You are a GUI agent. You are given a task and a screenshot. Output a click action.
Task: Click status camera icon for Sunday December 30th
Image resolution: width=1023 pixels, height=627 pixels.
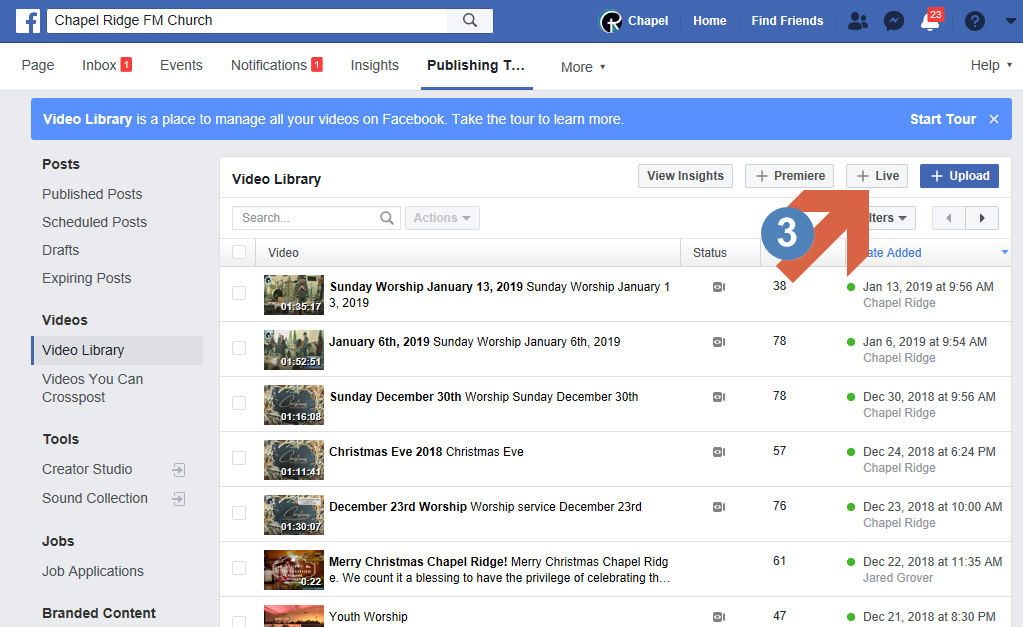tap(719, 397)
